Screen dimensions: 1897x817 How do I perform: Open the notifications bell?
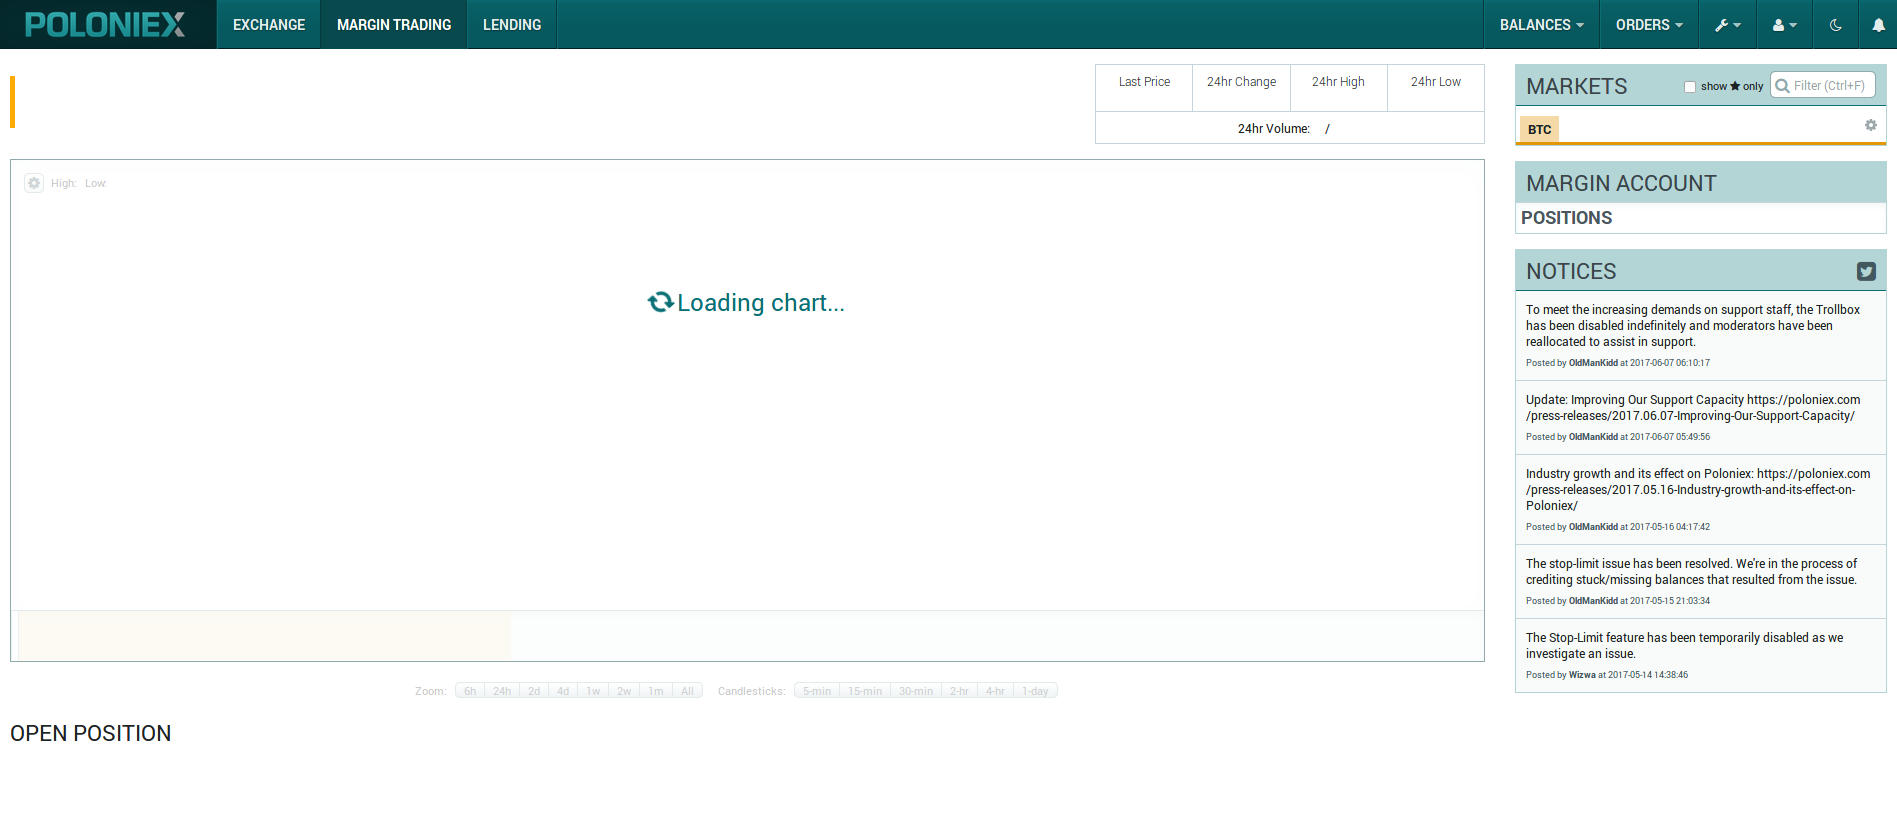1878,25
